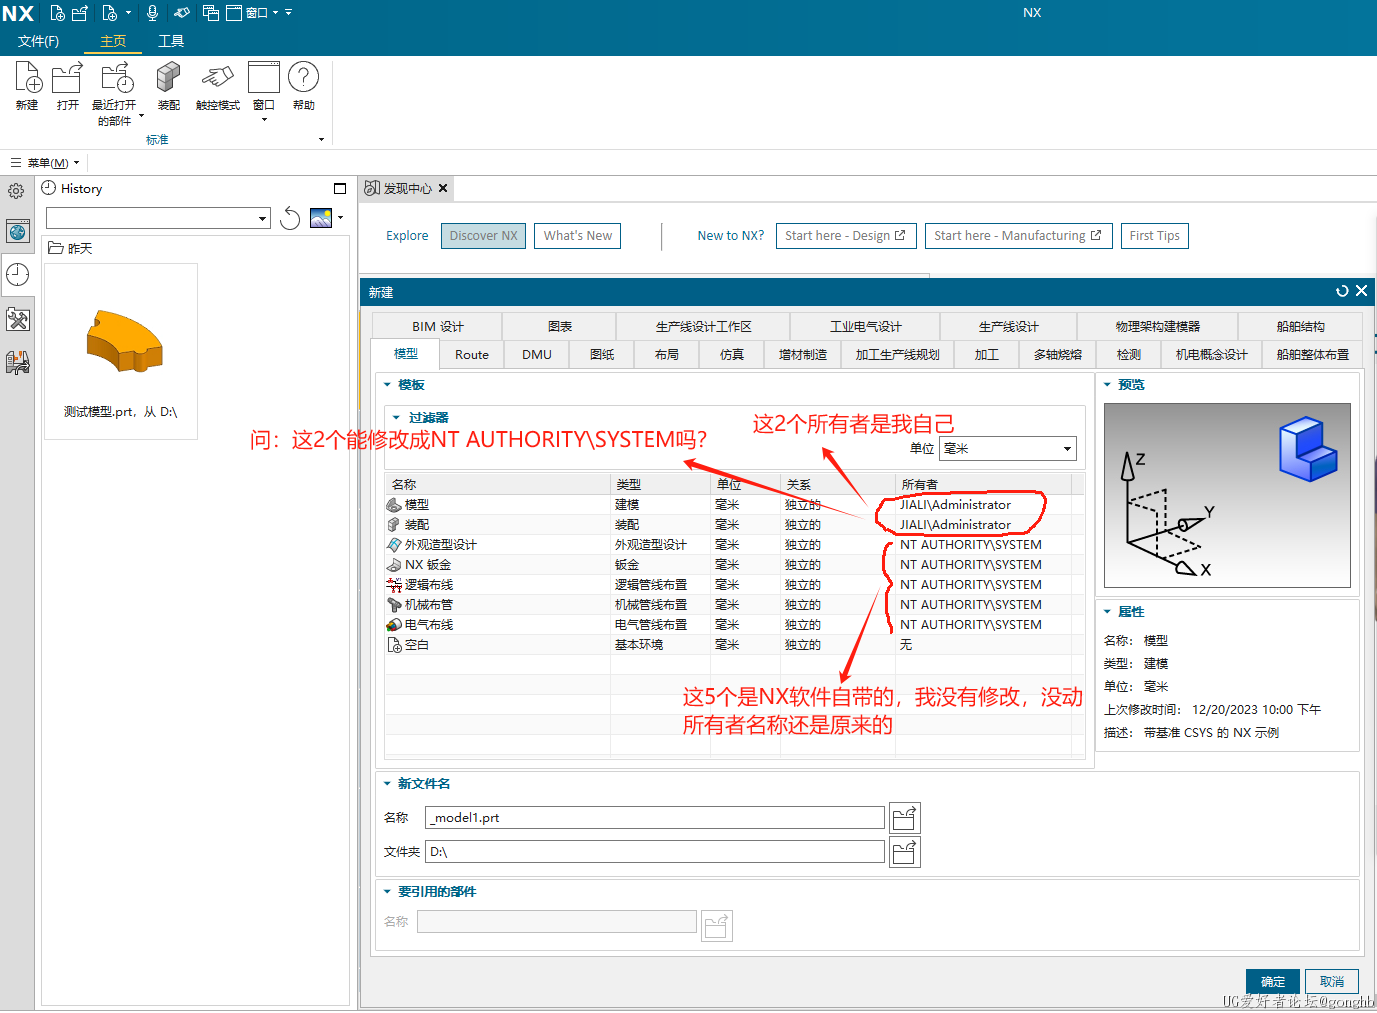This screenshot has width=1377, height=1013.
Task: Open the settings gear in resource bar
Action: click(16, 190)
